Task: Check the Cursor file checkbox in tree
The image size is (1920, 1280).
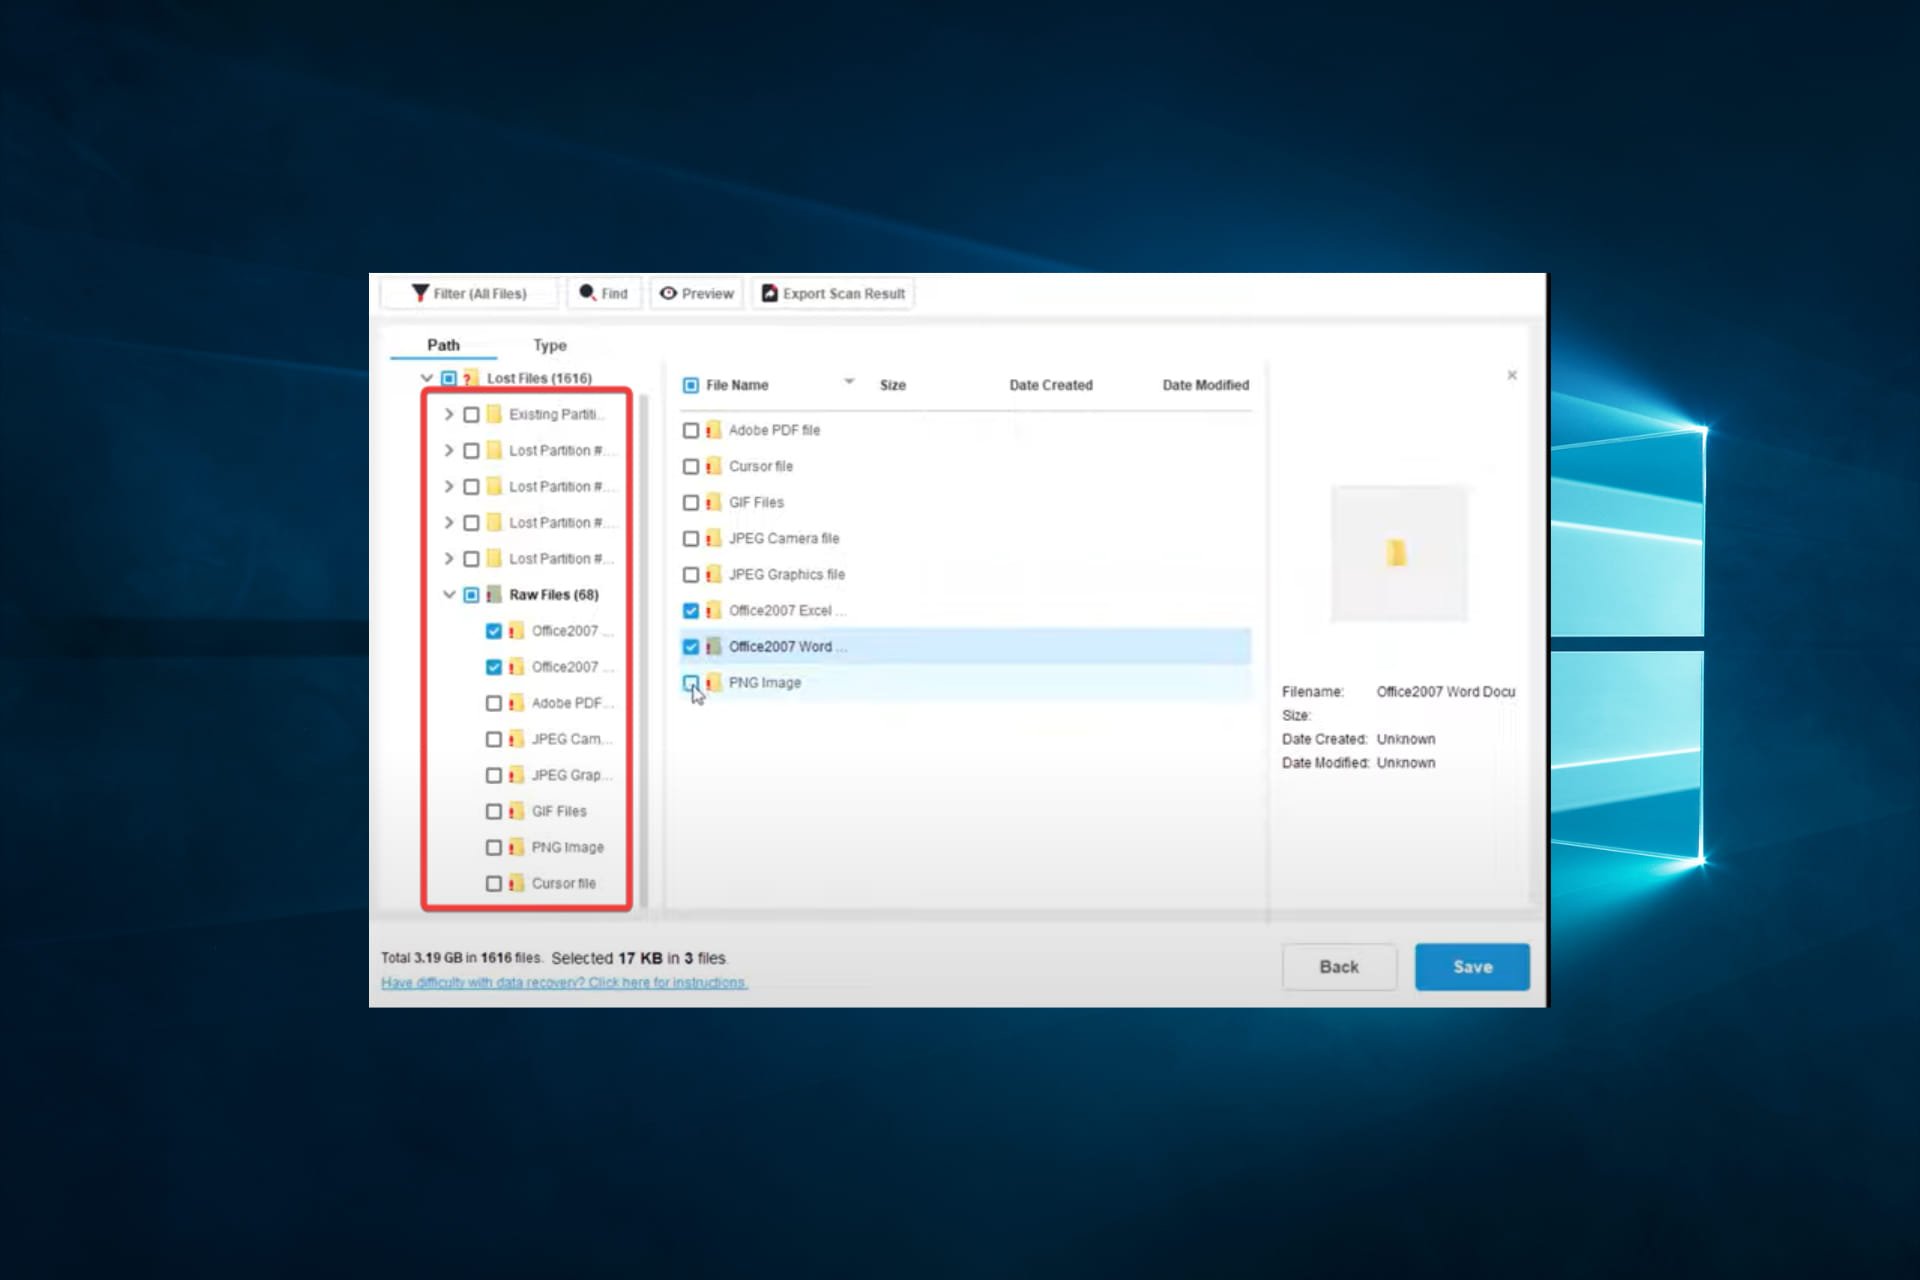Action: (494, 883)
